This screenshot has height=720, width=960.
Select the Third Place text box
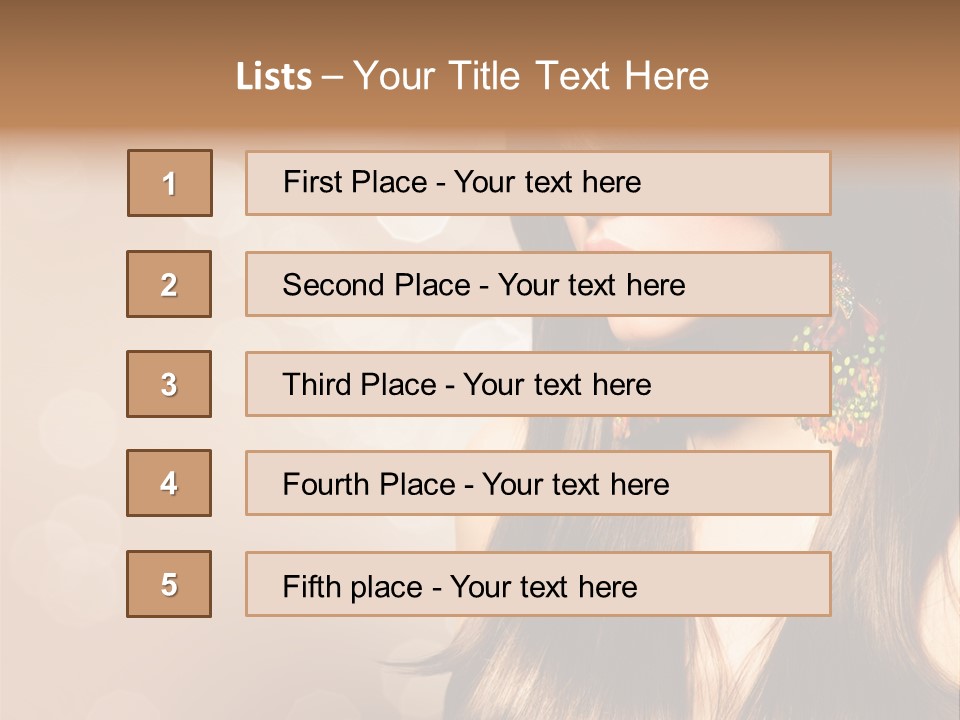pos(538,384)
